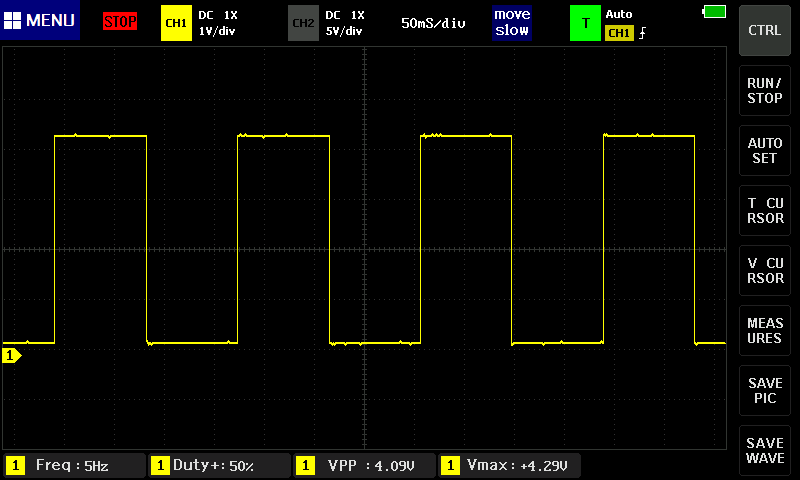Open CH2 DC 1X 5V/div settings
This screenshot has width=800, height=480.
point(345,23)
